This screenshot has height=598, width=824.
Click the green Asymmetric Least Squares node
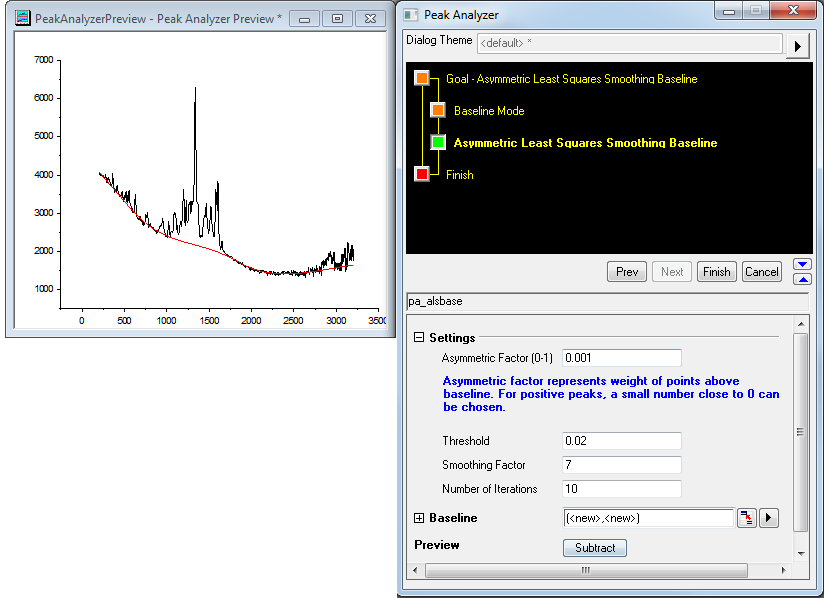438,142
